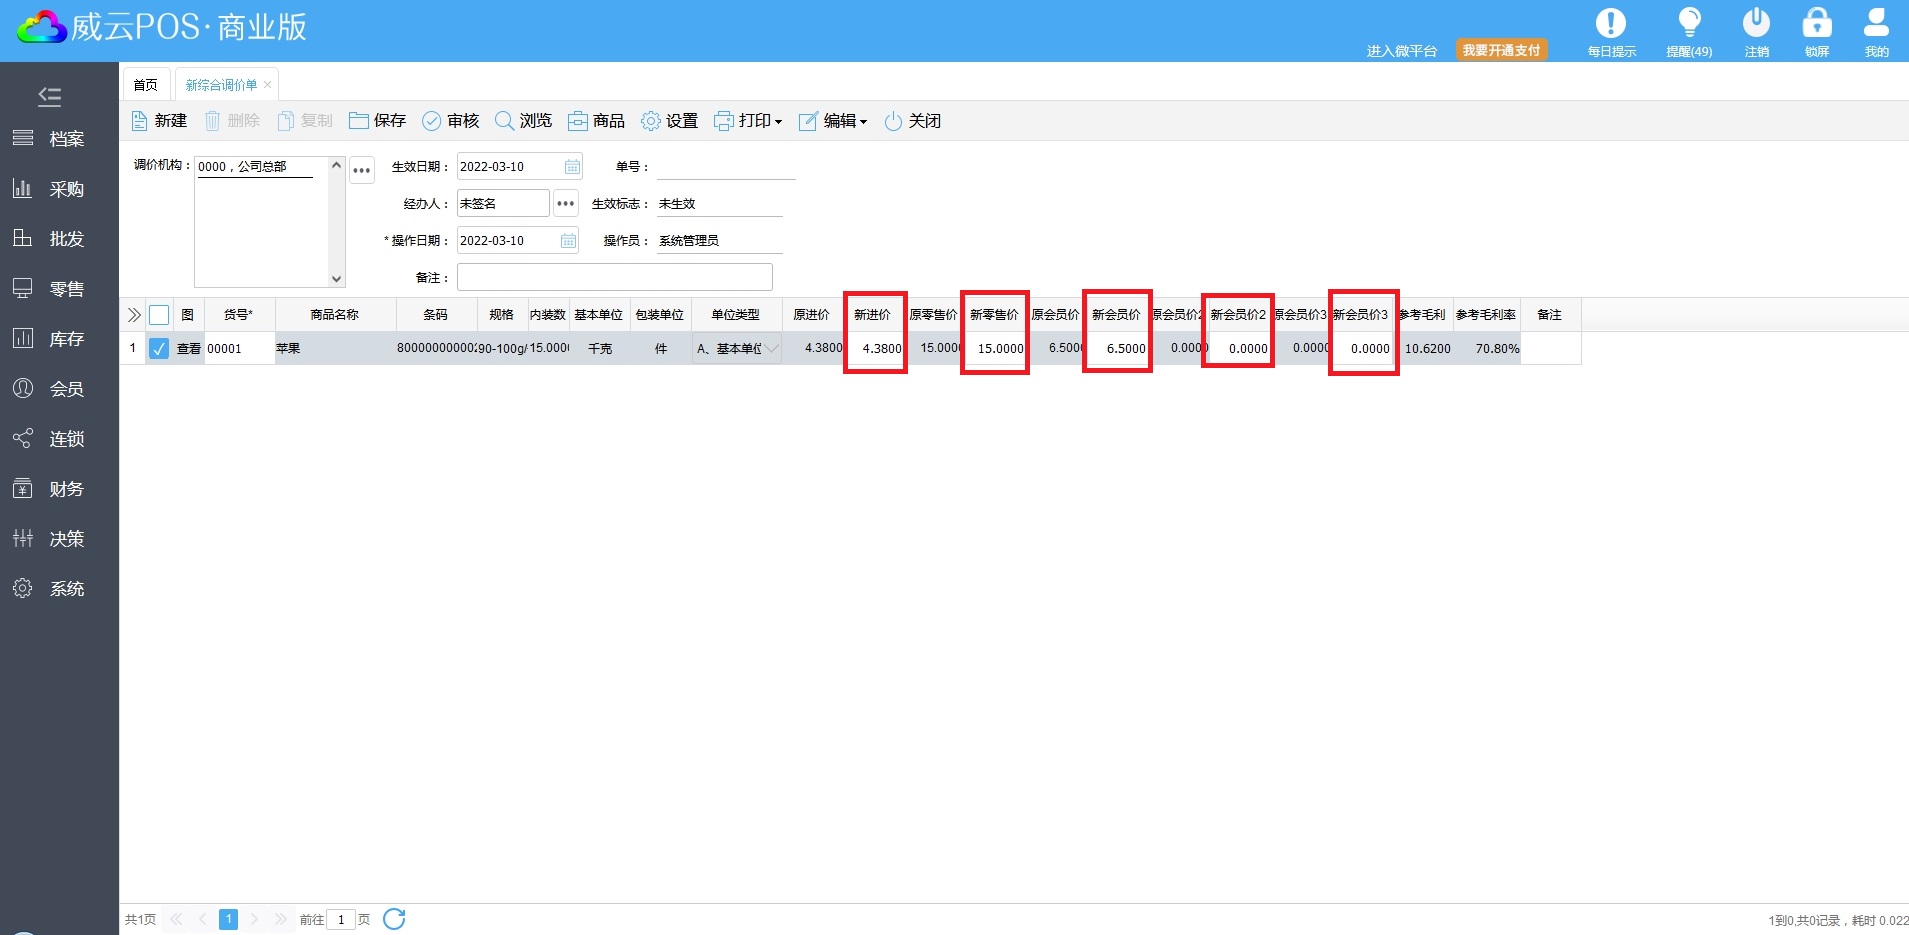Expand the 编辑 (Edit) dropdown

tap(833, 121)
